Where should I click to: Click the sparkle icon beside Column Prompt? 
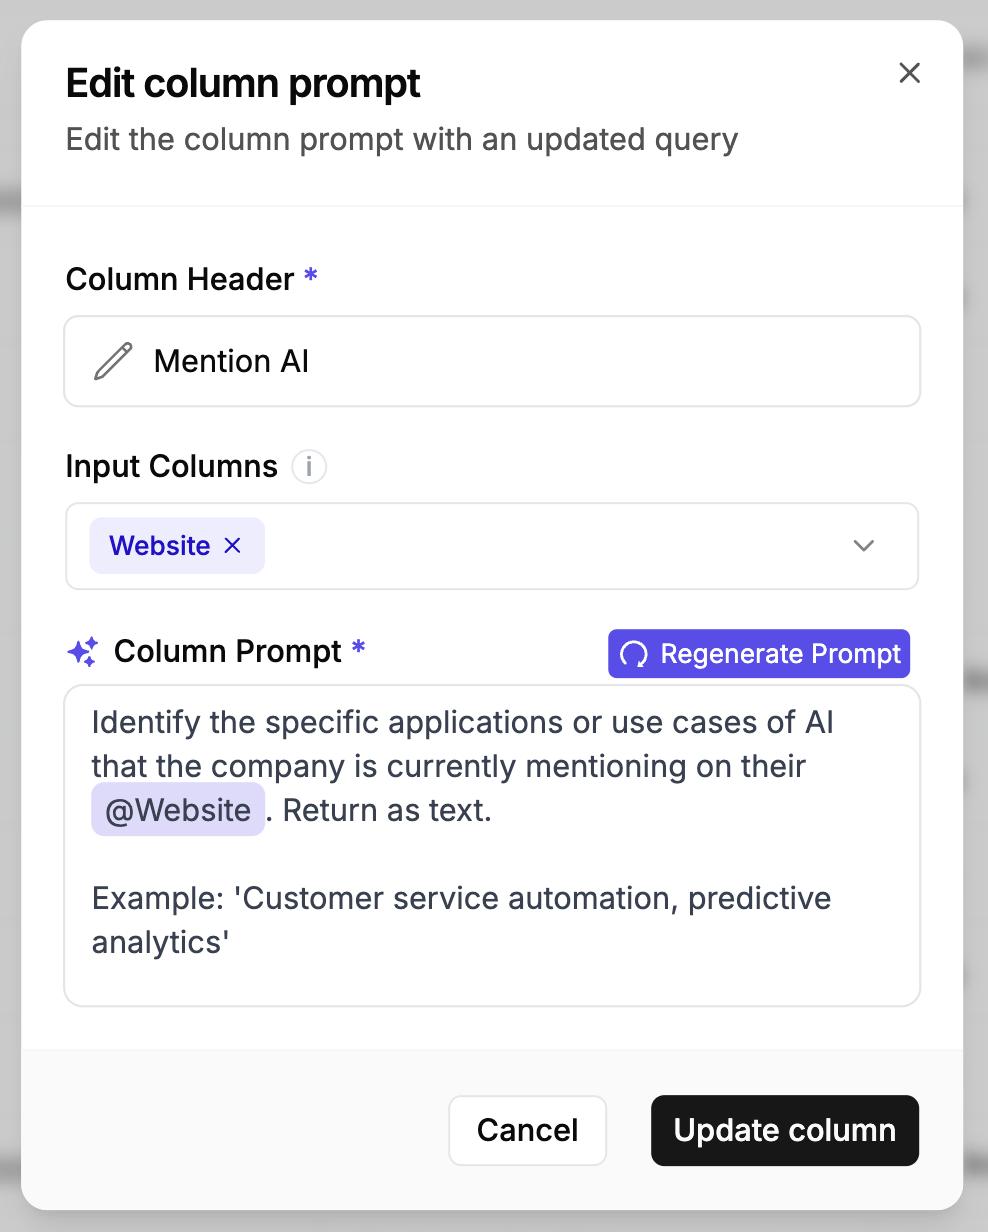tap(82, 652)
